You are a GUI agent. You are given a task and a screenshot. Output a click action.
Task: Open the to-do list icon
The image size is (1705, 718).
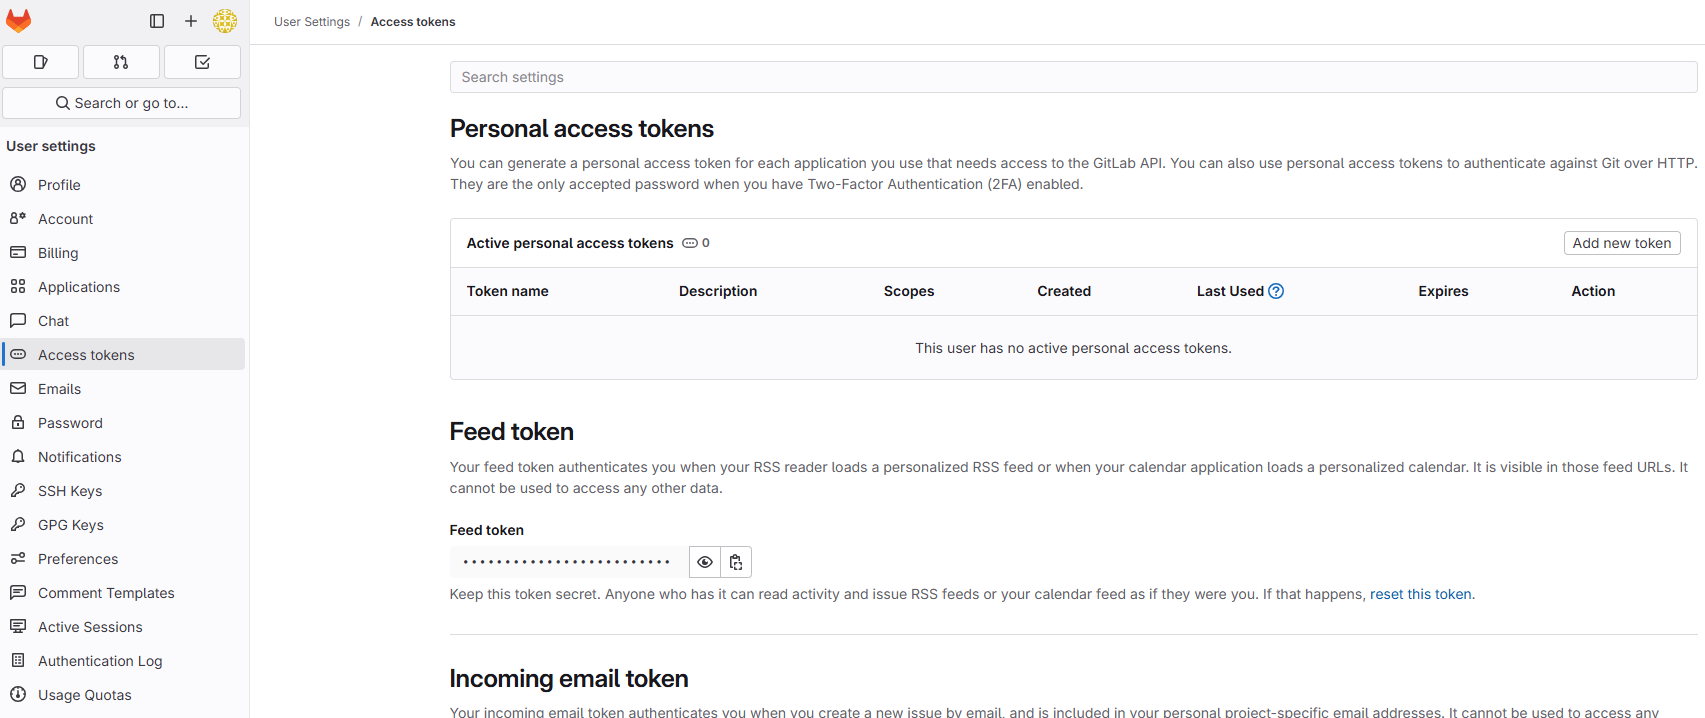(x=202, y=62)
